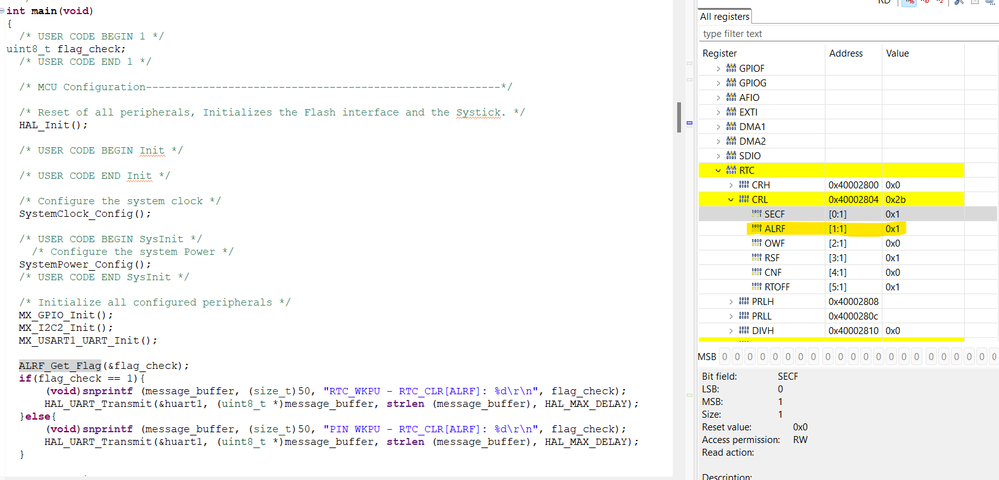The image size is (999, 480).
Task: Select ALRF bit range [1:1] cell
Action: [854, 228]
